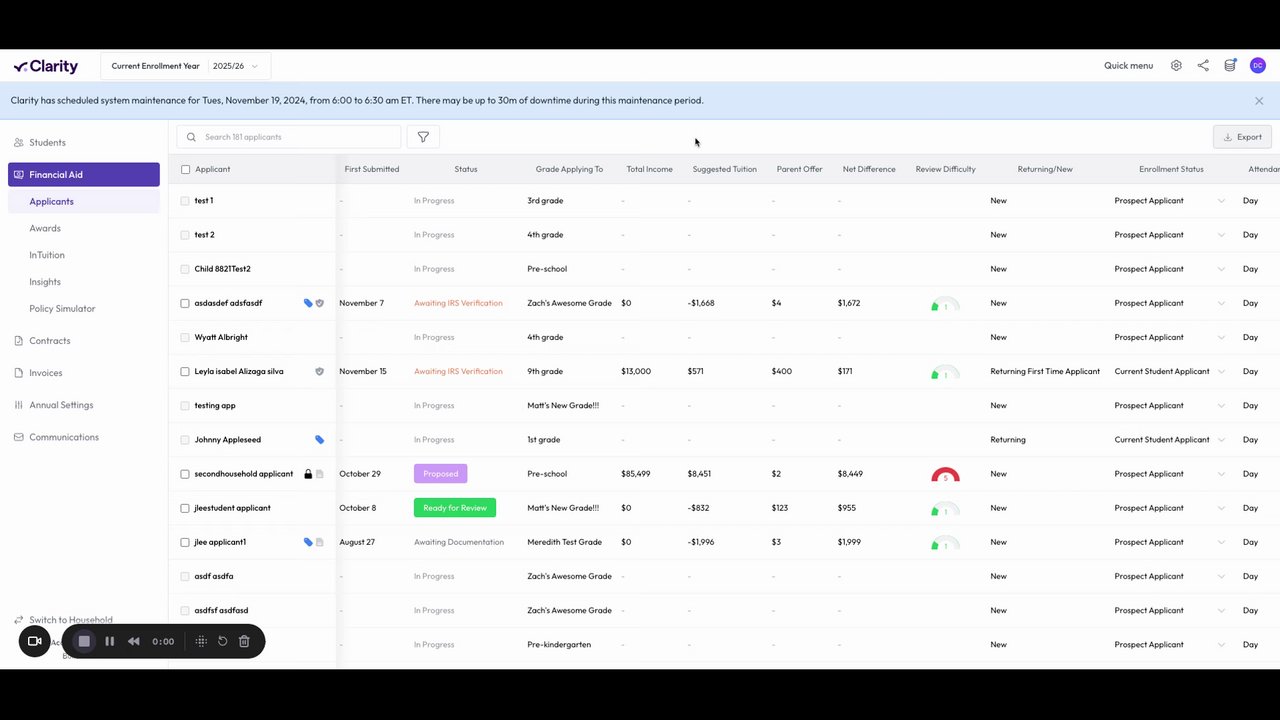Check the box for jleestudent applicant
Image resolution: width=1280 pixels, height=720 pixels.
[x=185, y=508]
